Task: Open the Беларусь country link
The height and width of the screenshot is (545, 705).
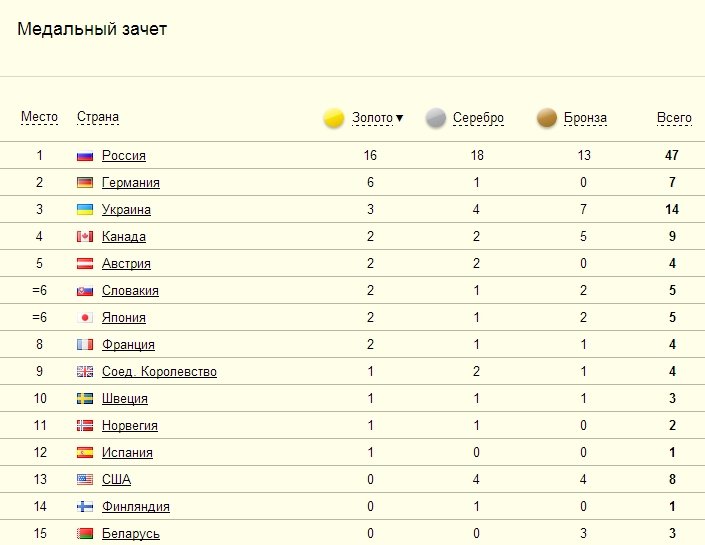Action: [131, 533]
